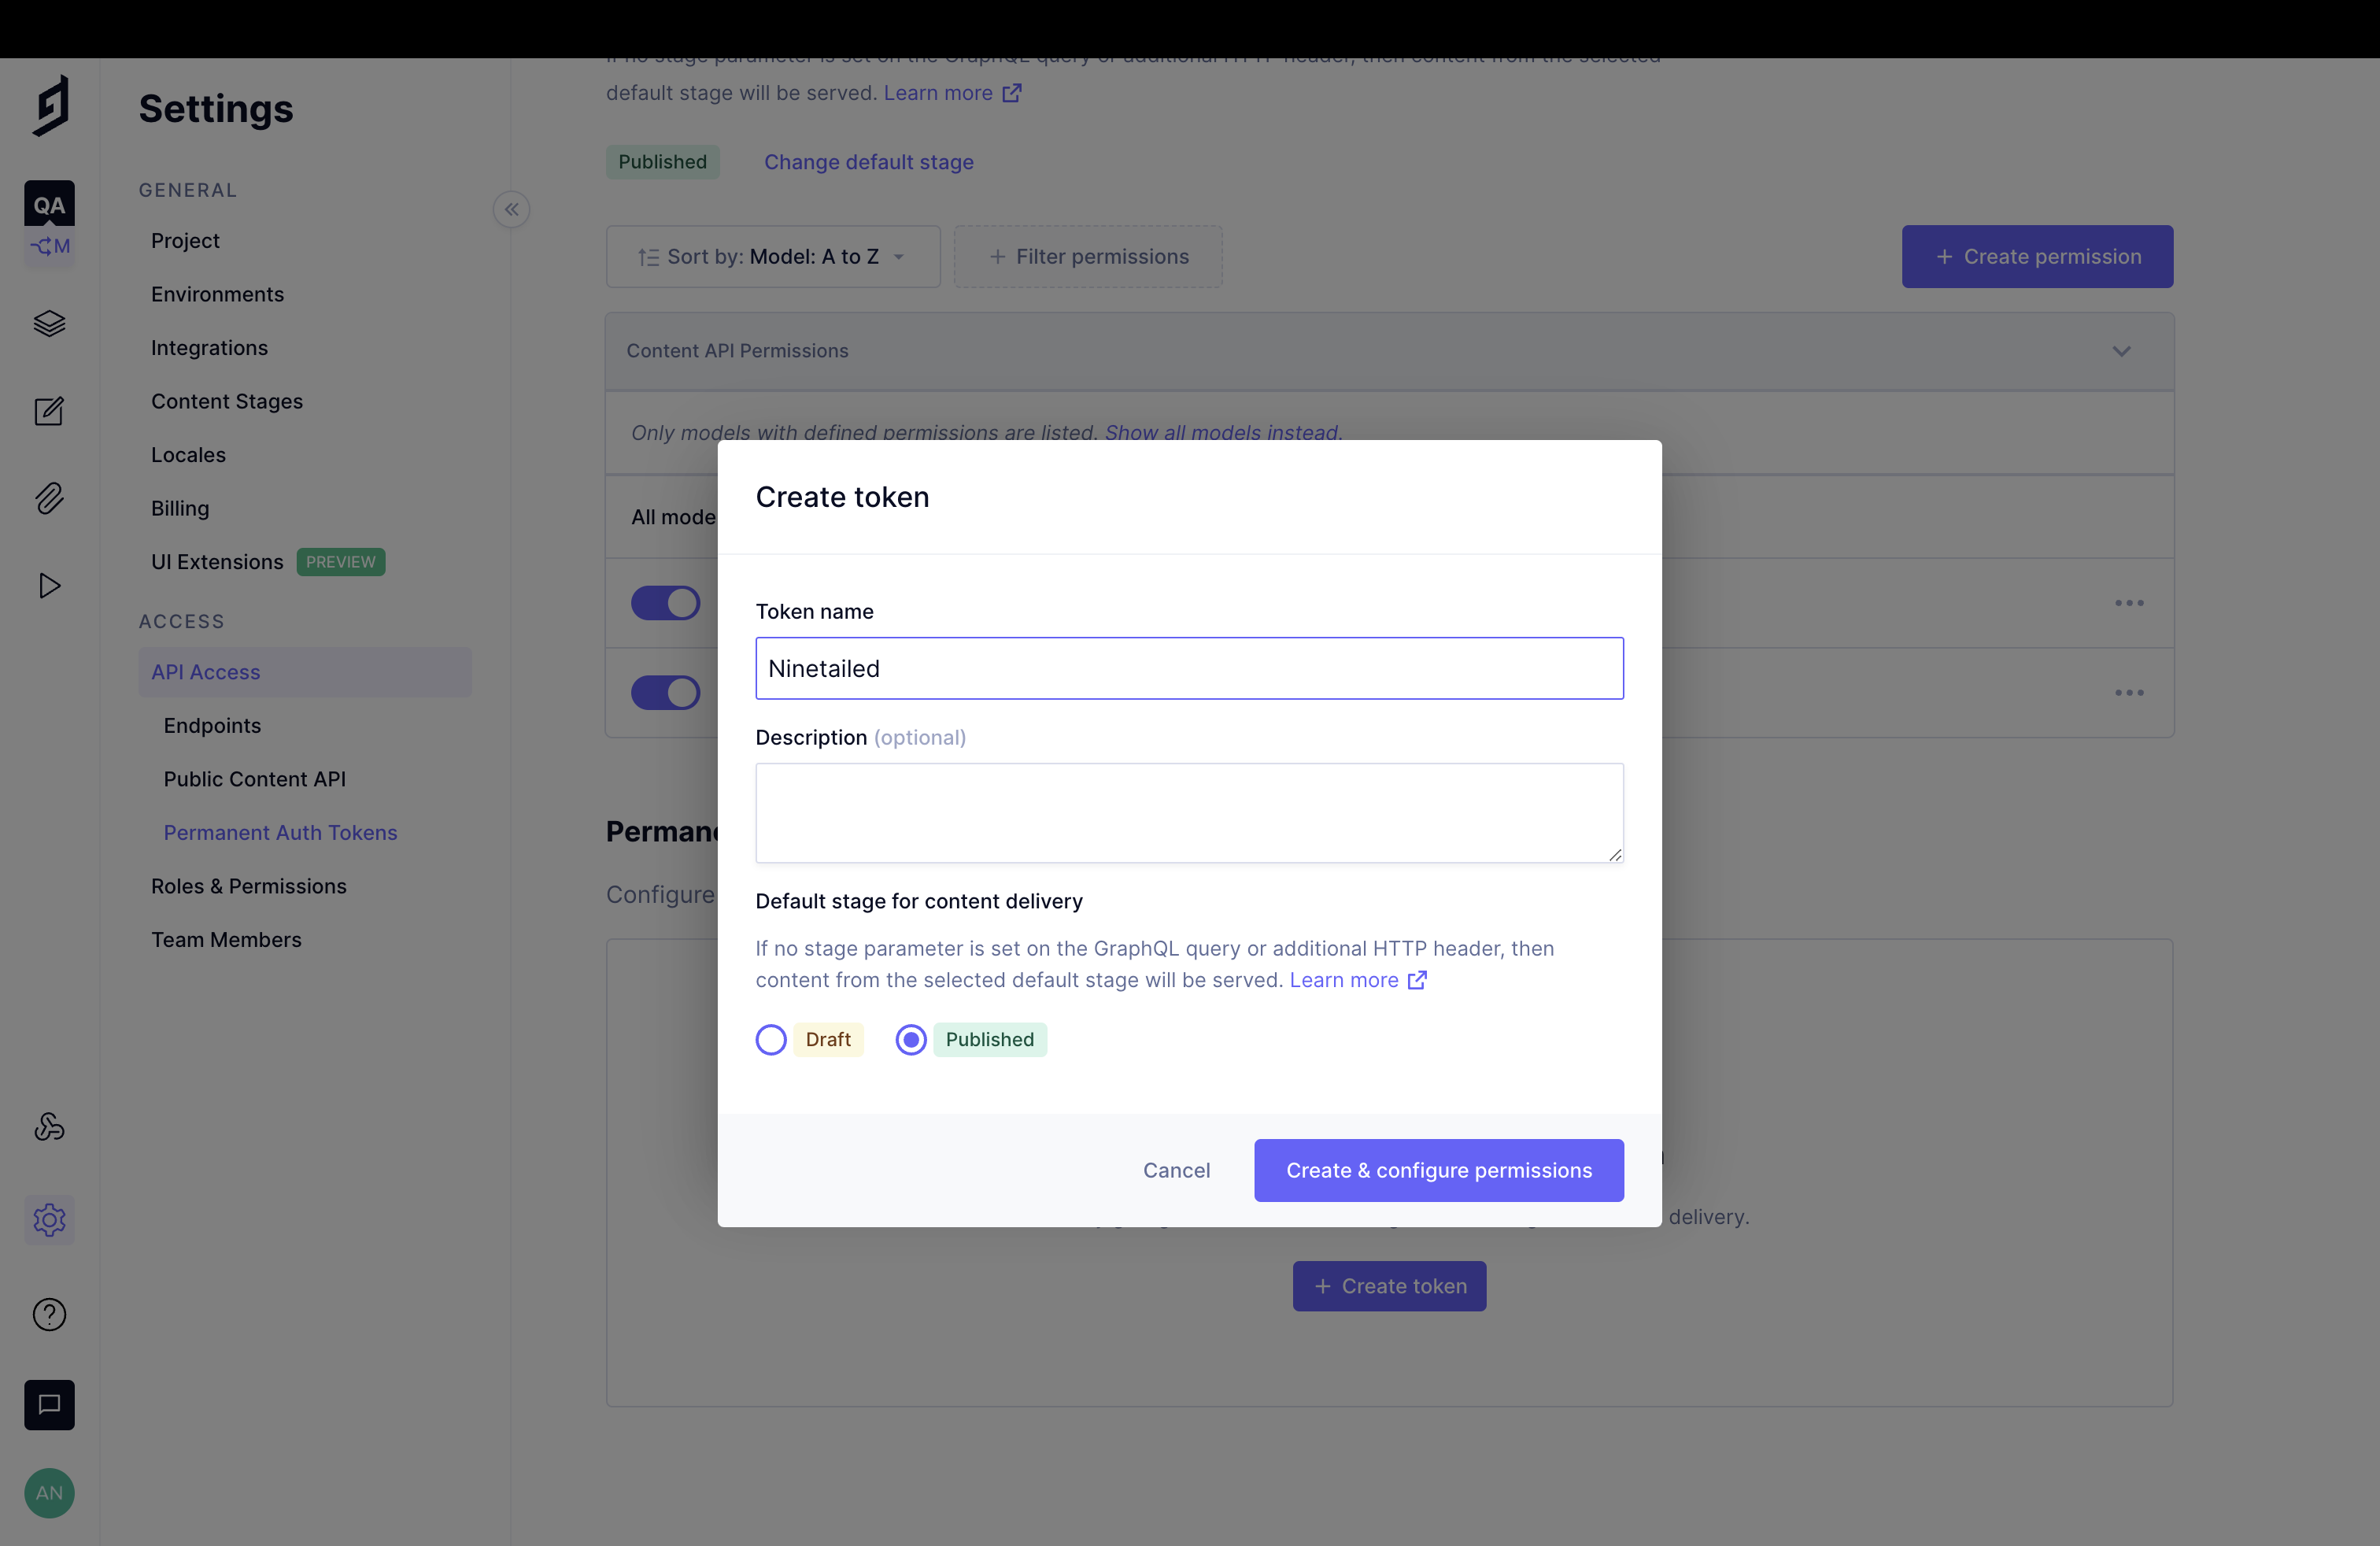Open the Settings gear icon
The image size is (2380, 1546).
49,1220
